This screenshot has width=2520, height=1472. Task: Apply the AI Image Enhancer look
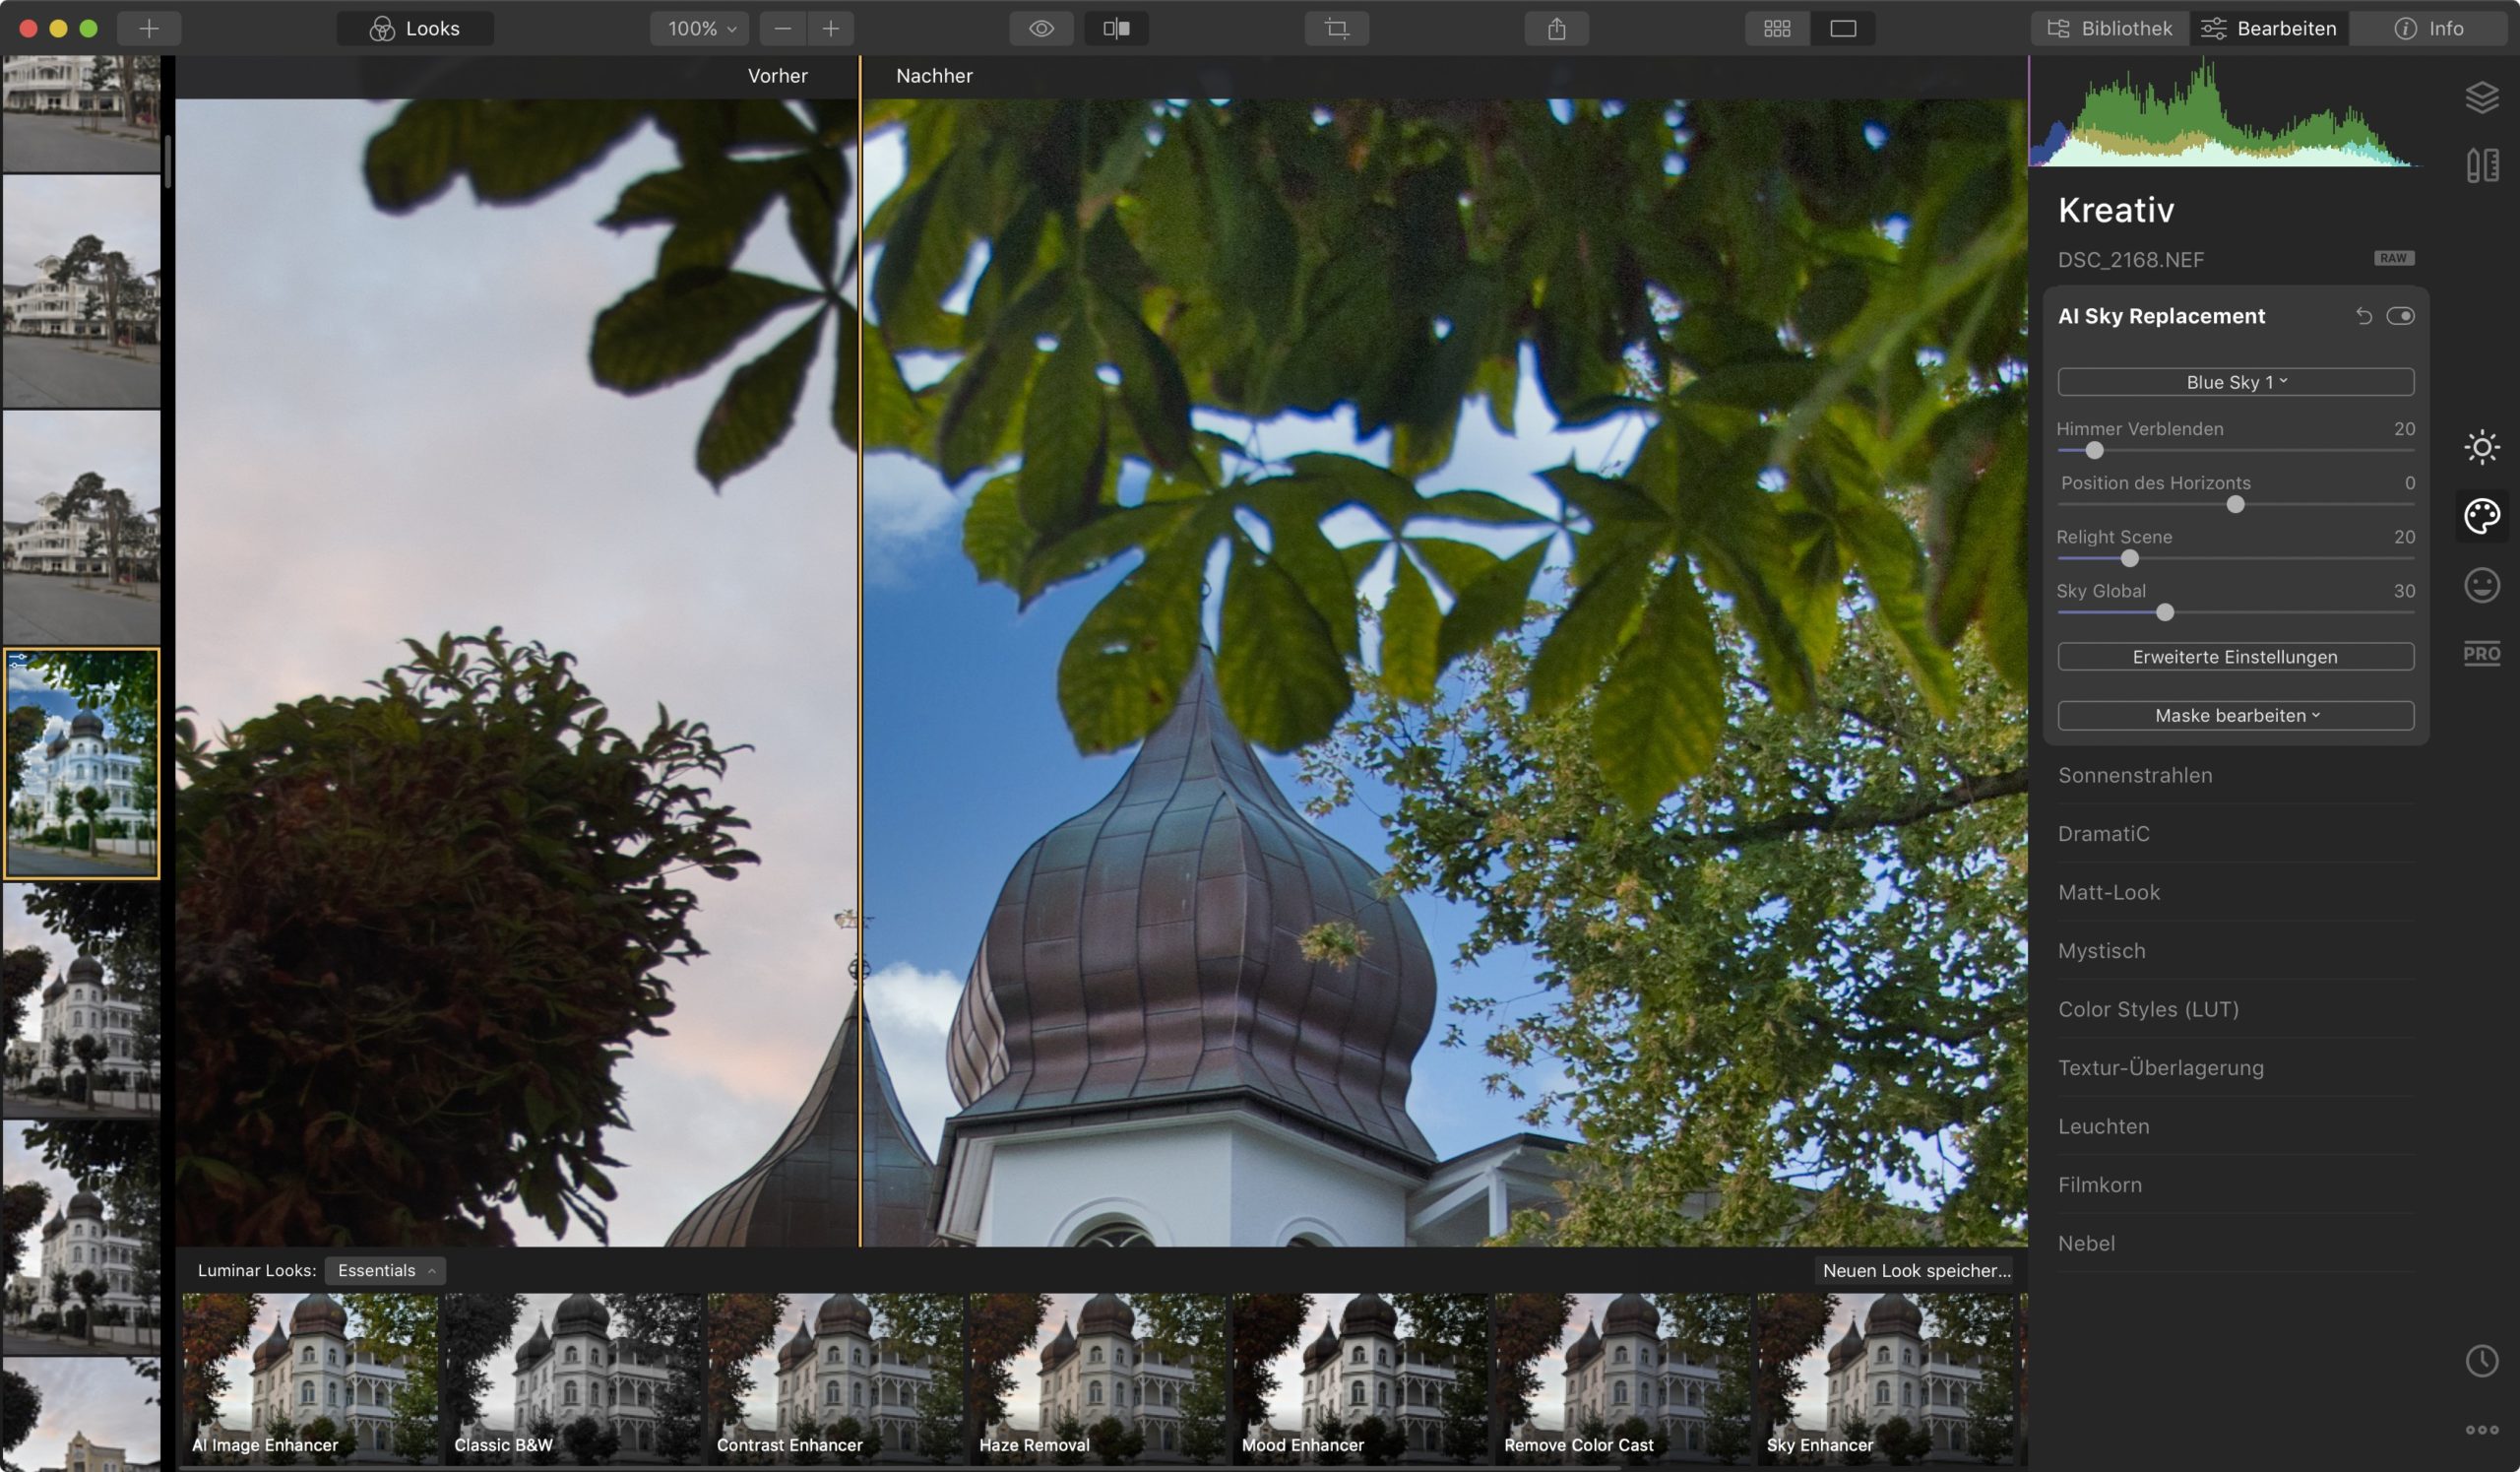[310, 1379]
